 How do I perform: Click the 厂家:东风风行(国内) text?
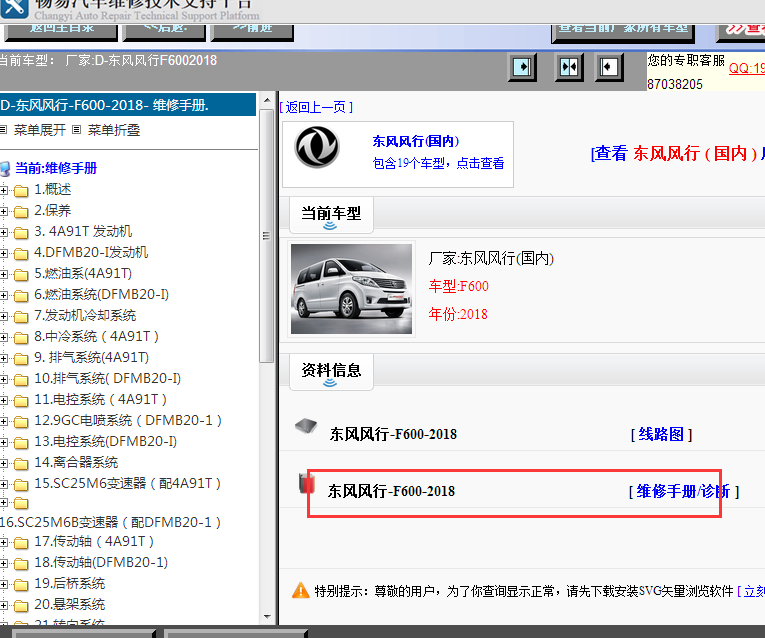pos(491,258)
